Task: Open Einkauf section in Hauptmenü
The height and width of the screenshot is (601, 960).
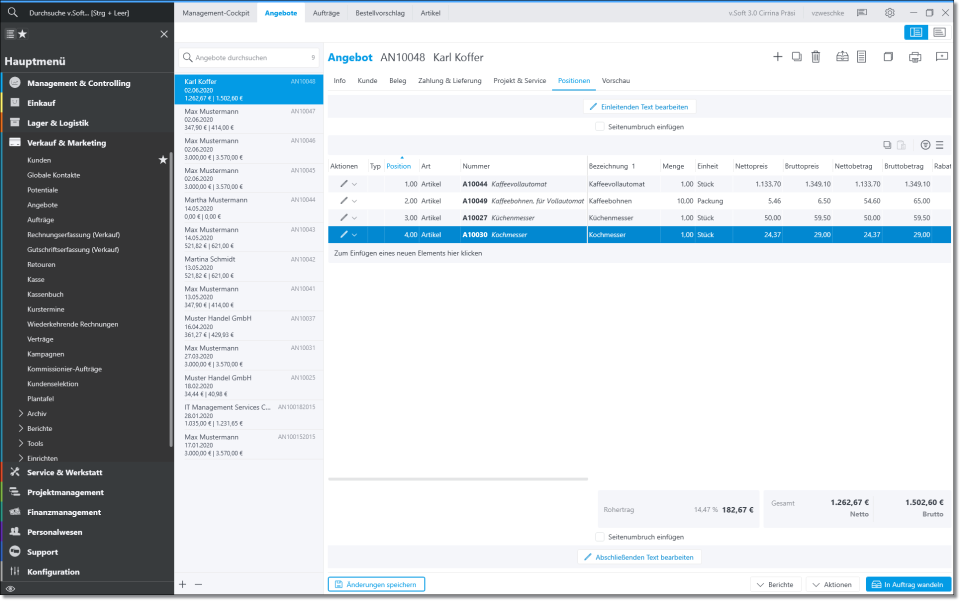Action: (87, 103)
